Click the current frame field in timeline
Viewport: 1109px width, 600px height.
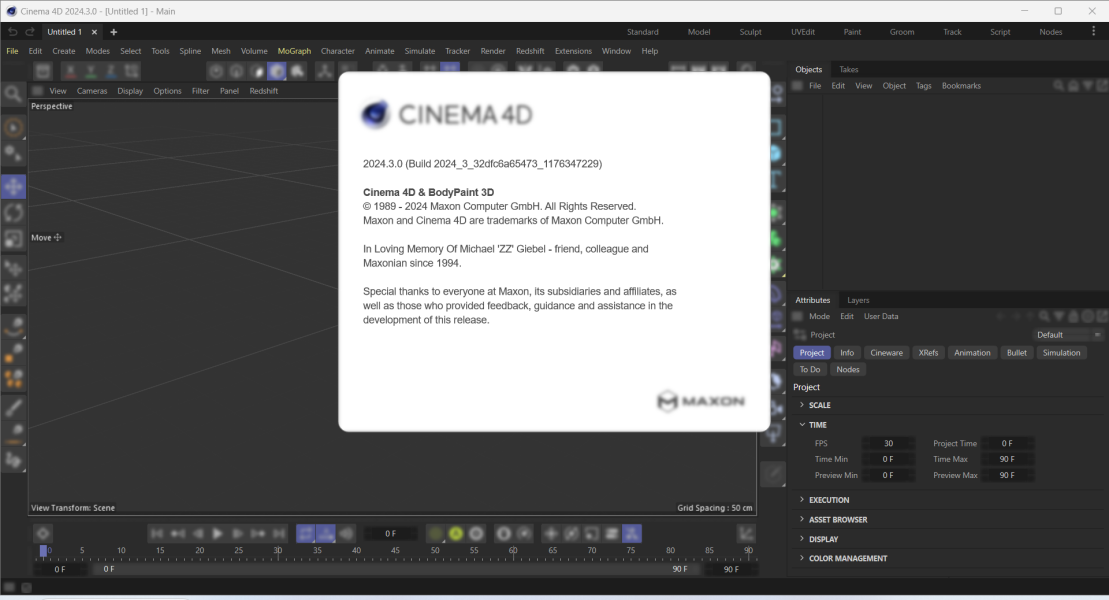[x=390, y=533]
